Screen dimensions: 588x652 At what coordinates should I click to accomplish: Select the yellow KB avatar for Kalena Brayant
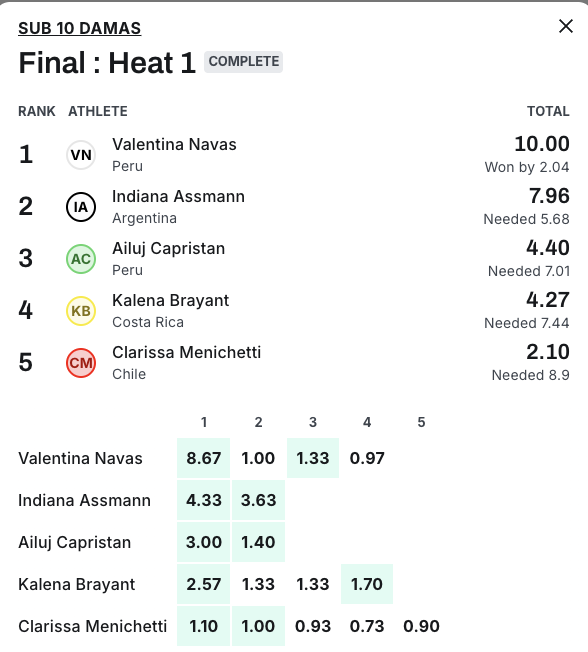(x=81, y=311)
